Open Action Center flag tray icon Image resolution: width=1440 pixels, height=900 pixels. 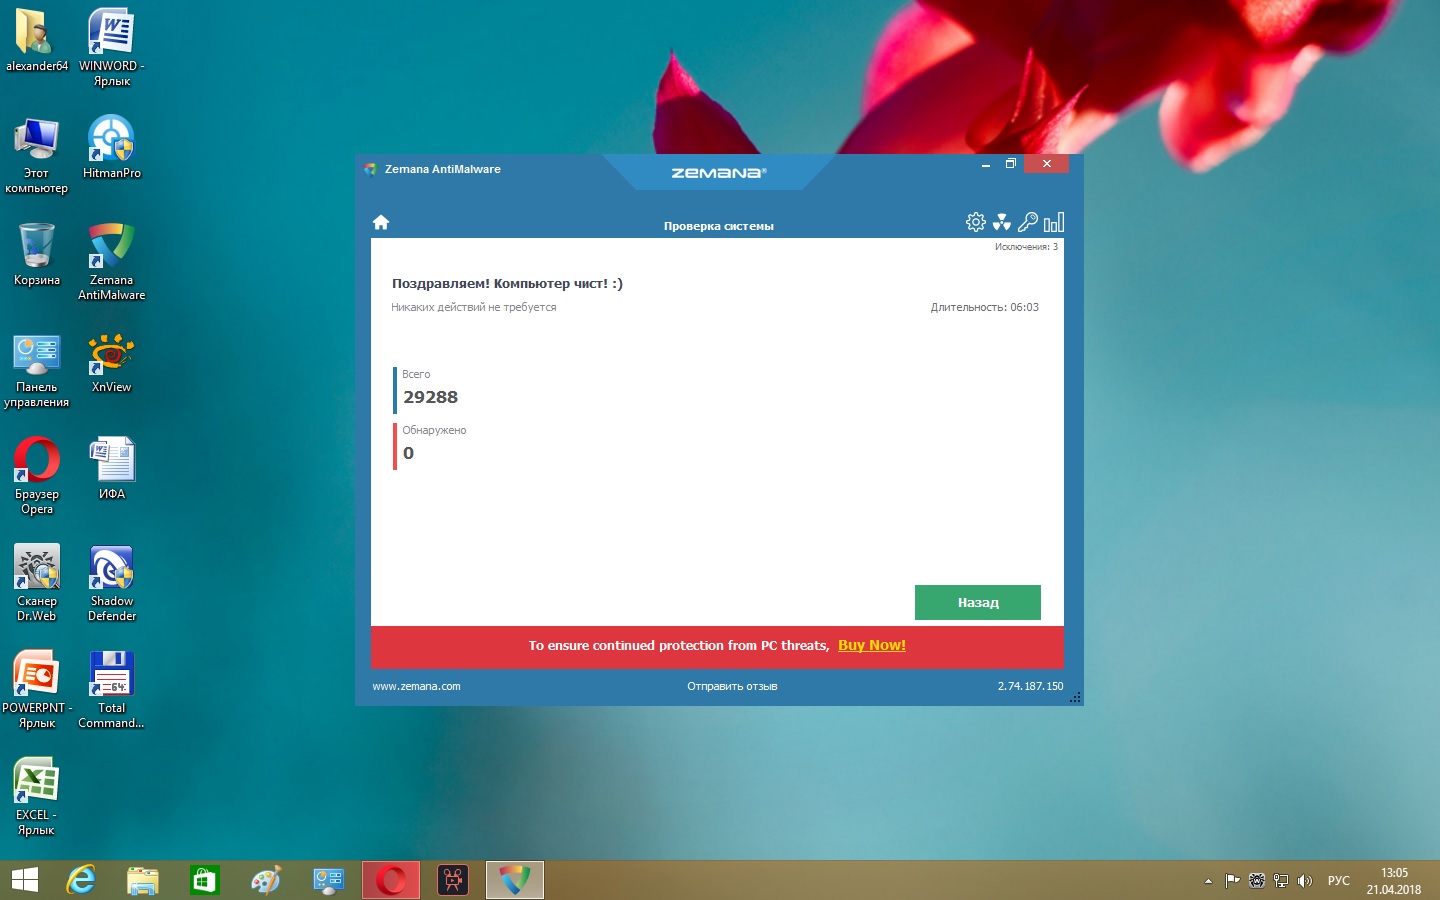click(1233, 881)
